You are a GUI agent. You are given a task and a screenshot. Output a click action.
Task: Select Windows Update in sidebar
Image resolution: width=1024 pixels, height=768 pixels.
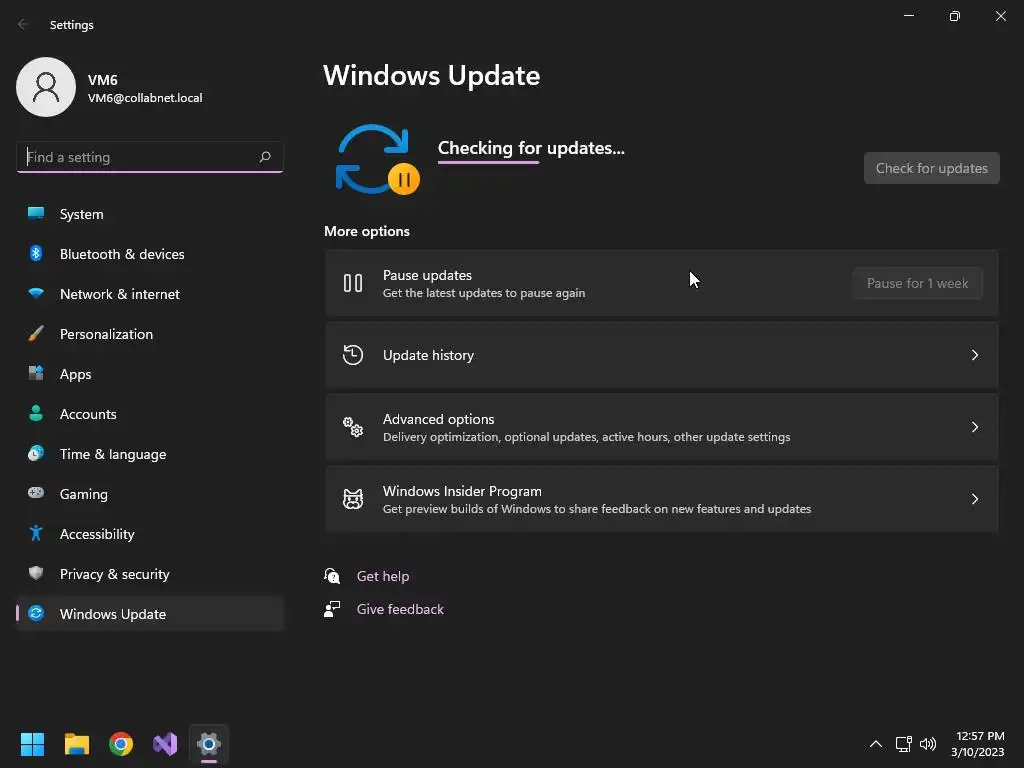pyautogui.click(x=150, y=613)
